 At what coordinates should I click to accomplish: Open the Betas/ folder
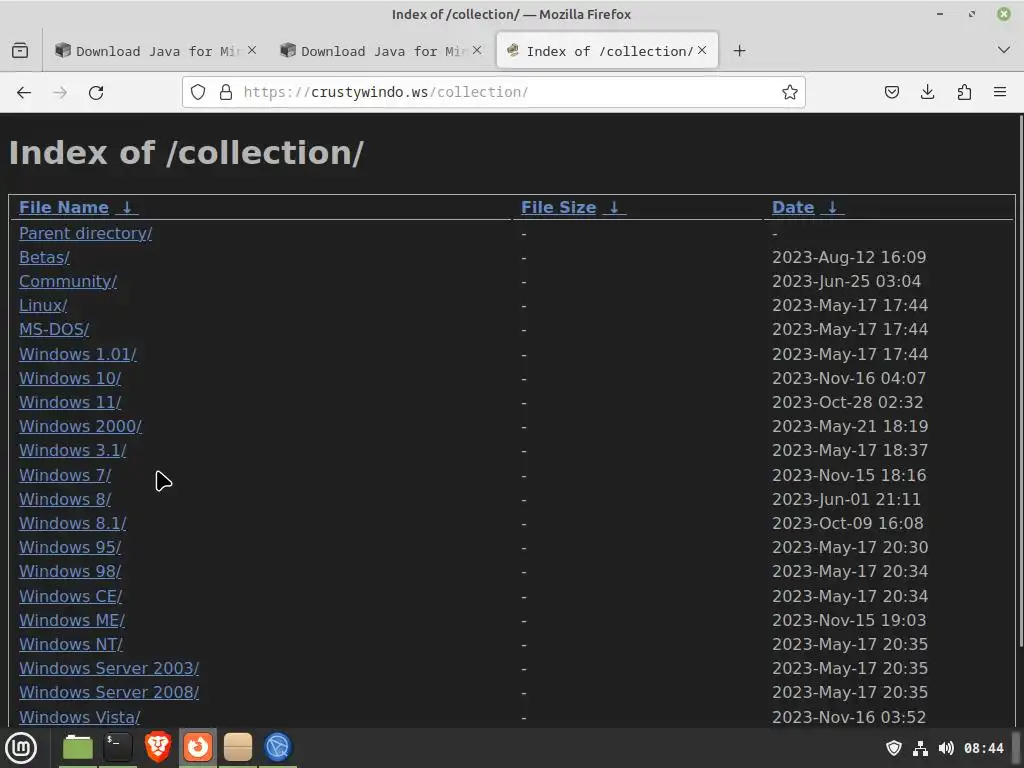tap(44, 257)
